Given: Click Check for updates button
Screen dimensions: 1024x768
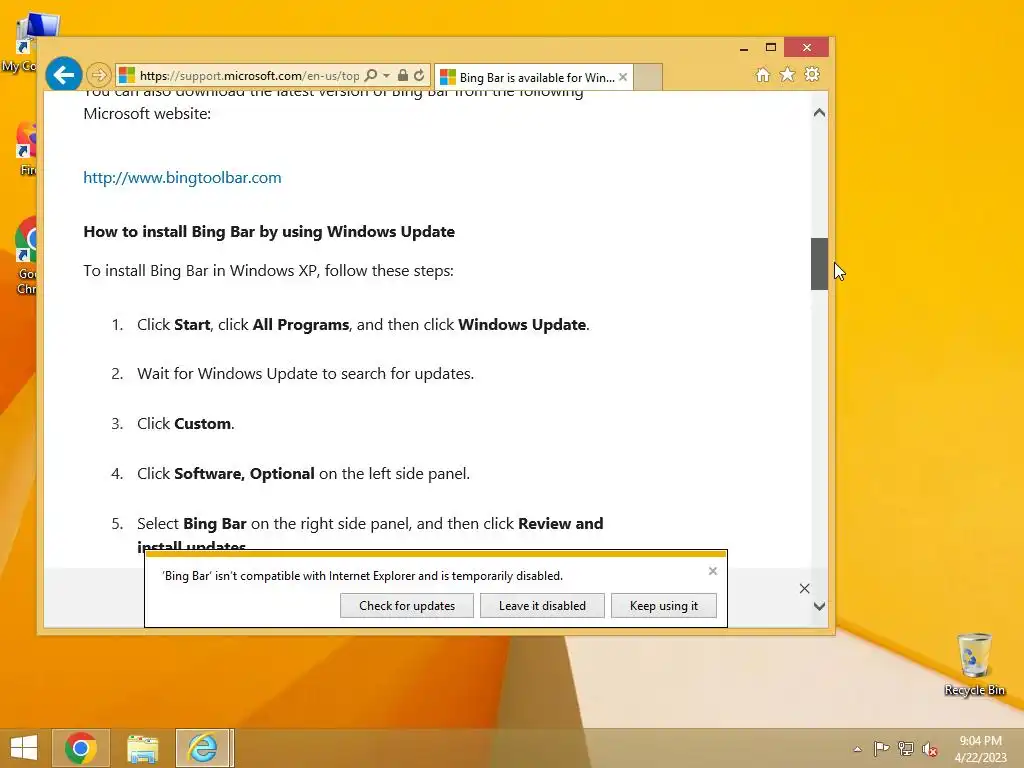Looking at the screenshot, I should (x=407, y=605).
